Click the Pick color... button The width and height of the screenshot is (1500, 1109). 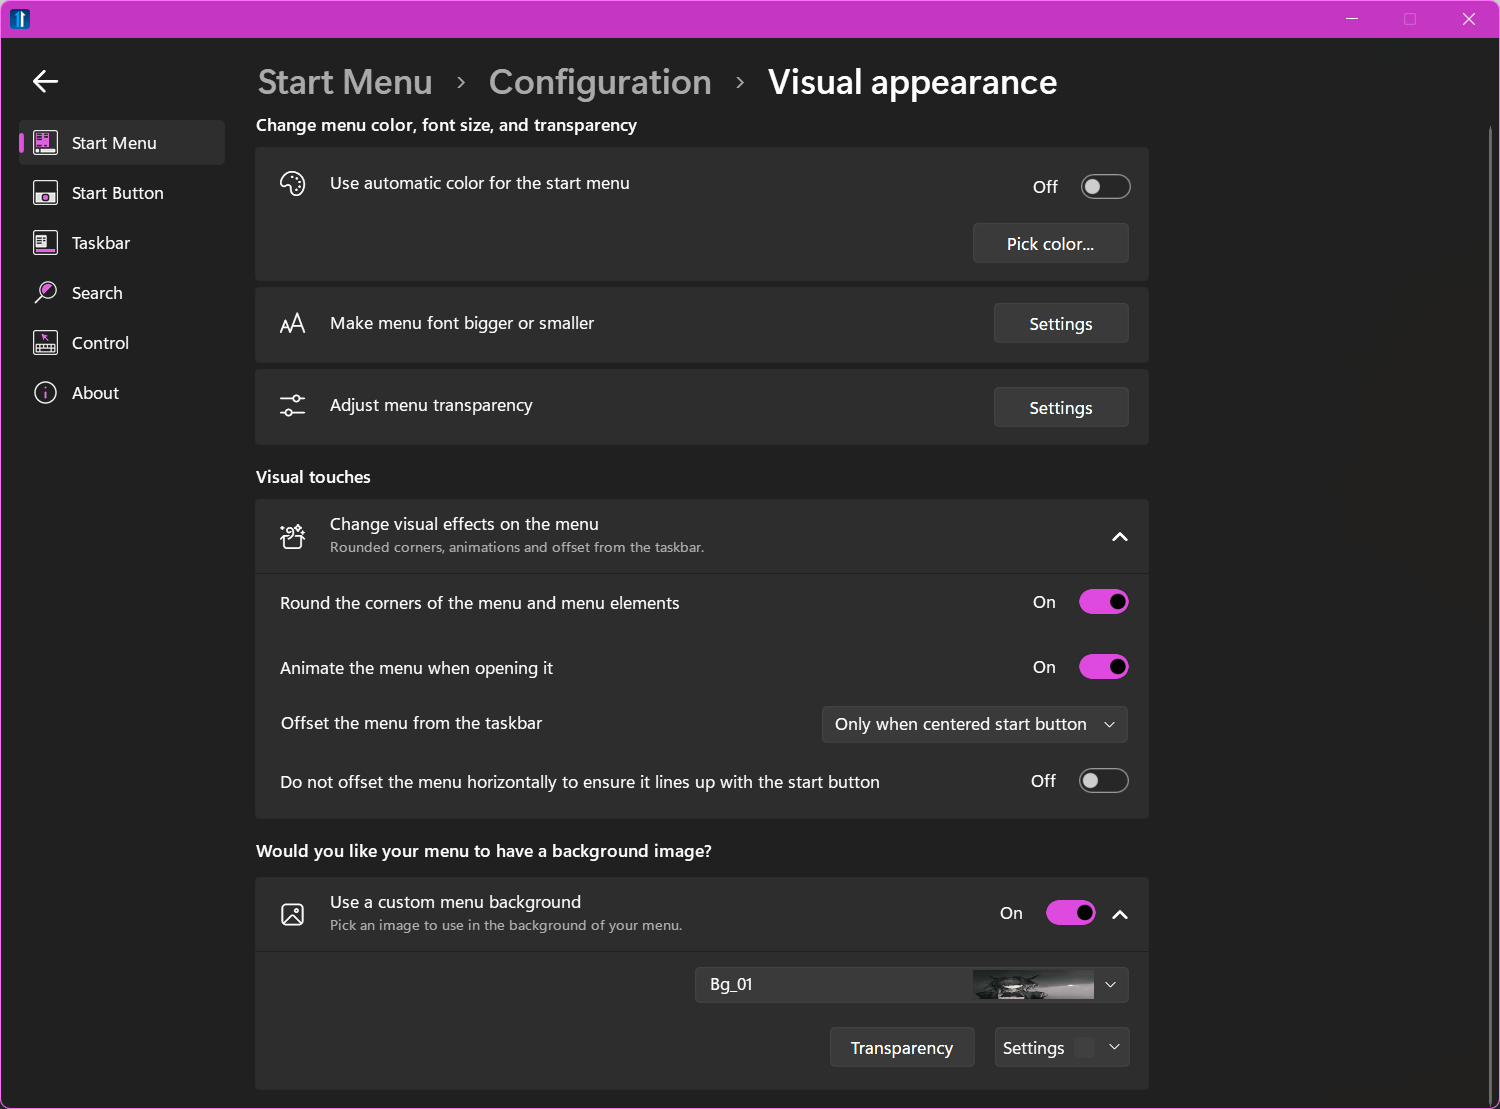click(x=1050, y=244)
